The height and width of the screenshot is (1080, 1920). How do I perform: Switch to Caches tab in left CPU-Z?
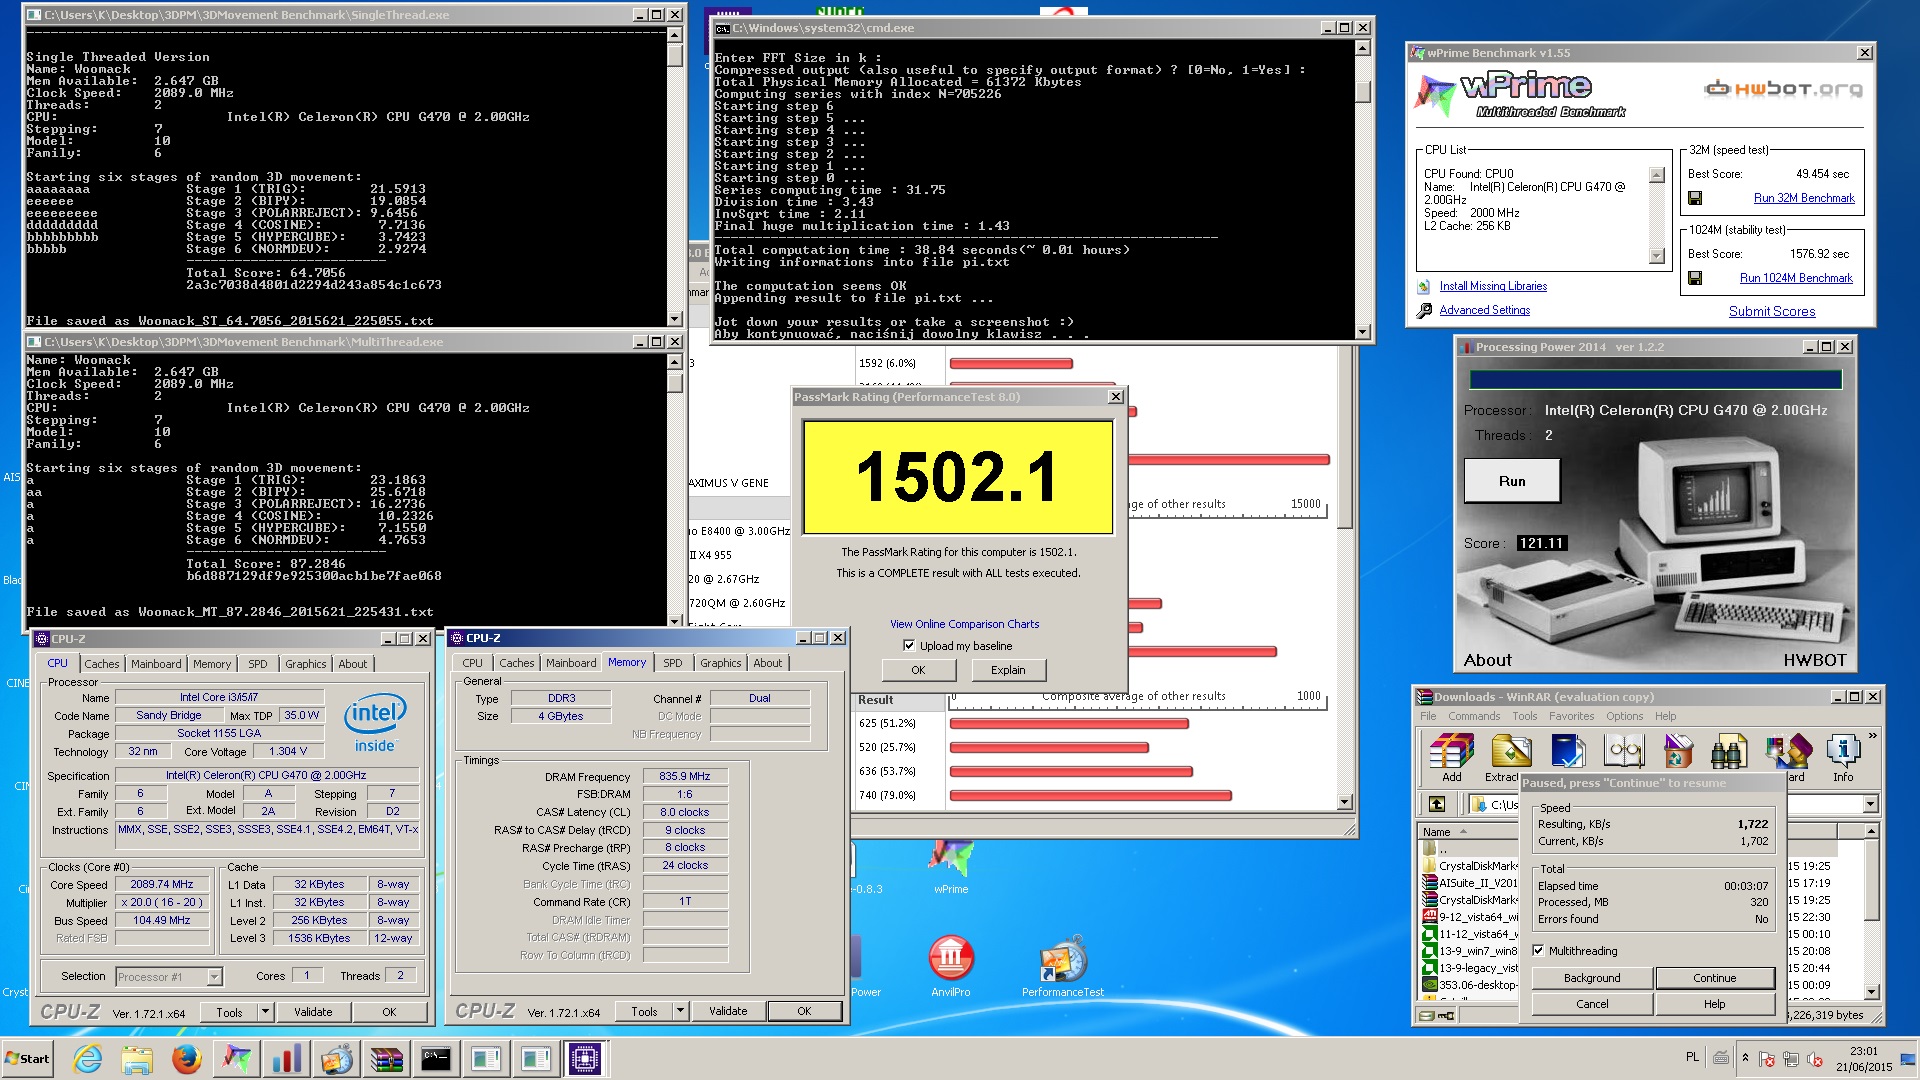click(x=101, y=664)
